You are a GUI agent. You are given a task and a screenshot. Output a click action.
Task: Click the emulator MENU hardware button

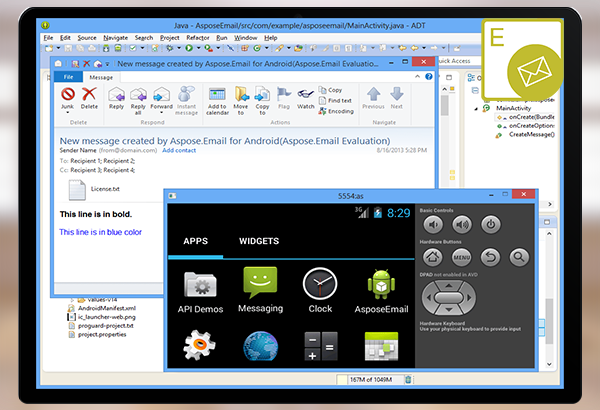[x=461, y=257]
